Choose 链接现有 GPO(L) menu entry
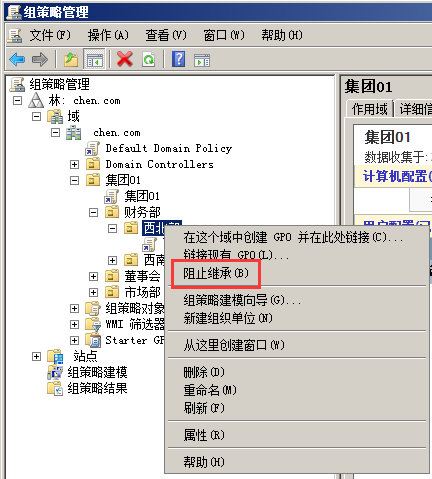Screen dimensions: 432x479 tap(236, 255)
